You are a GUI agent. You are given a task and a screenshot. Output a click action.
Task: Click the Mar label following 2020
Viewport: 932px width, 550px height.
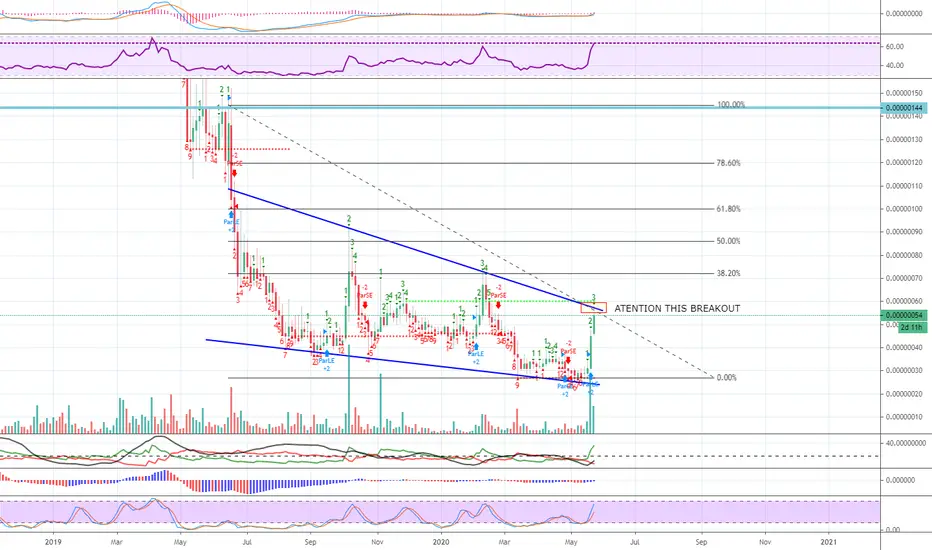click(504, 542)
